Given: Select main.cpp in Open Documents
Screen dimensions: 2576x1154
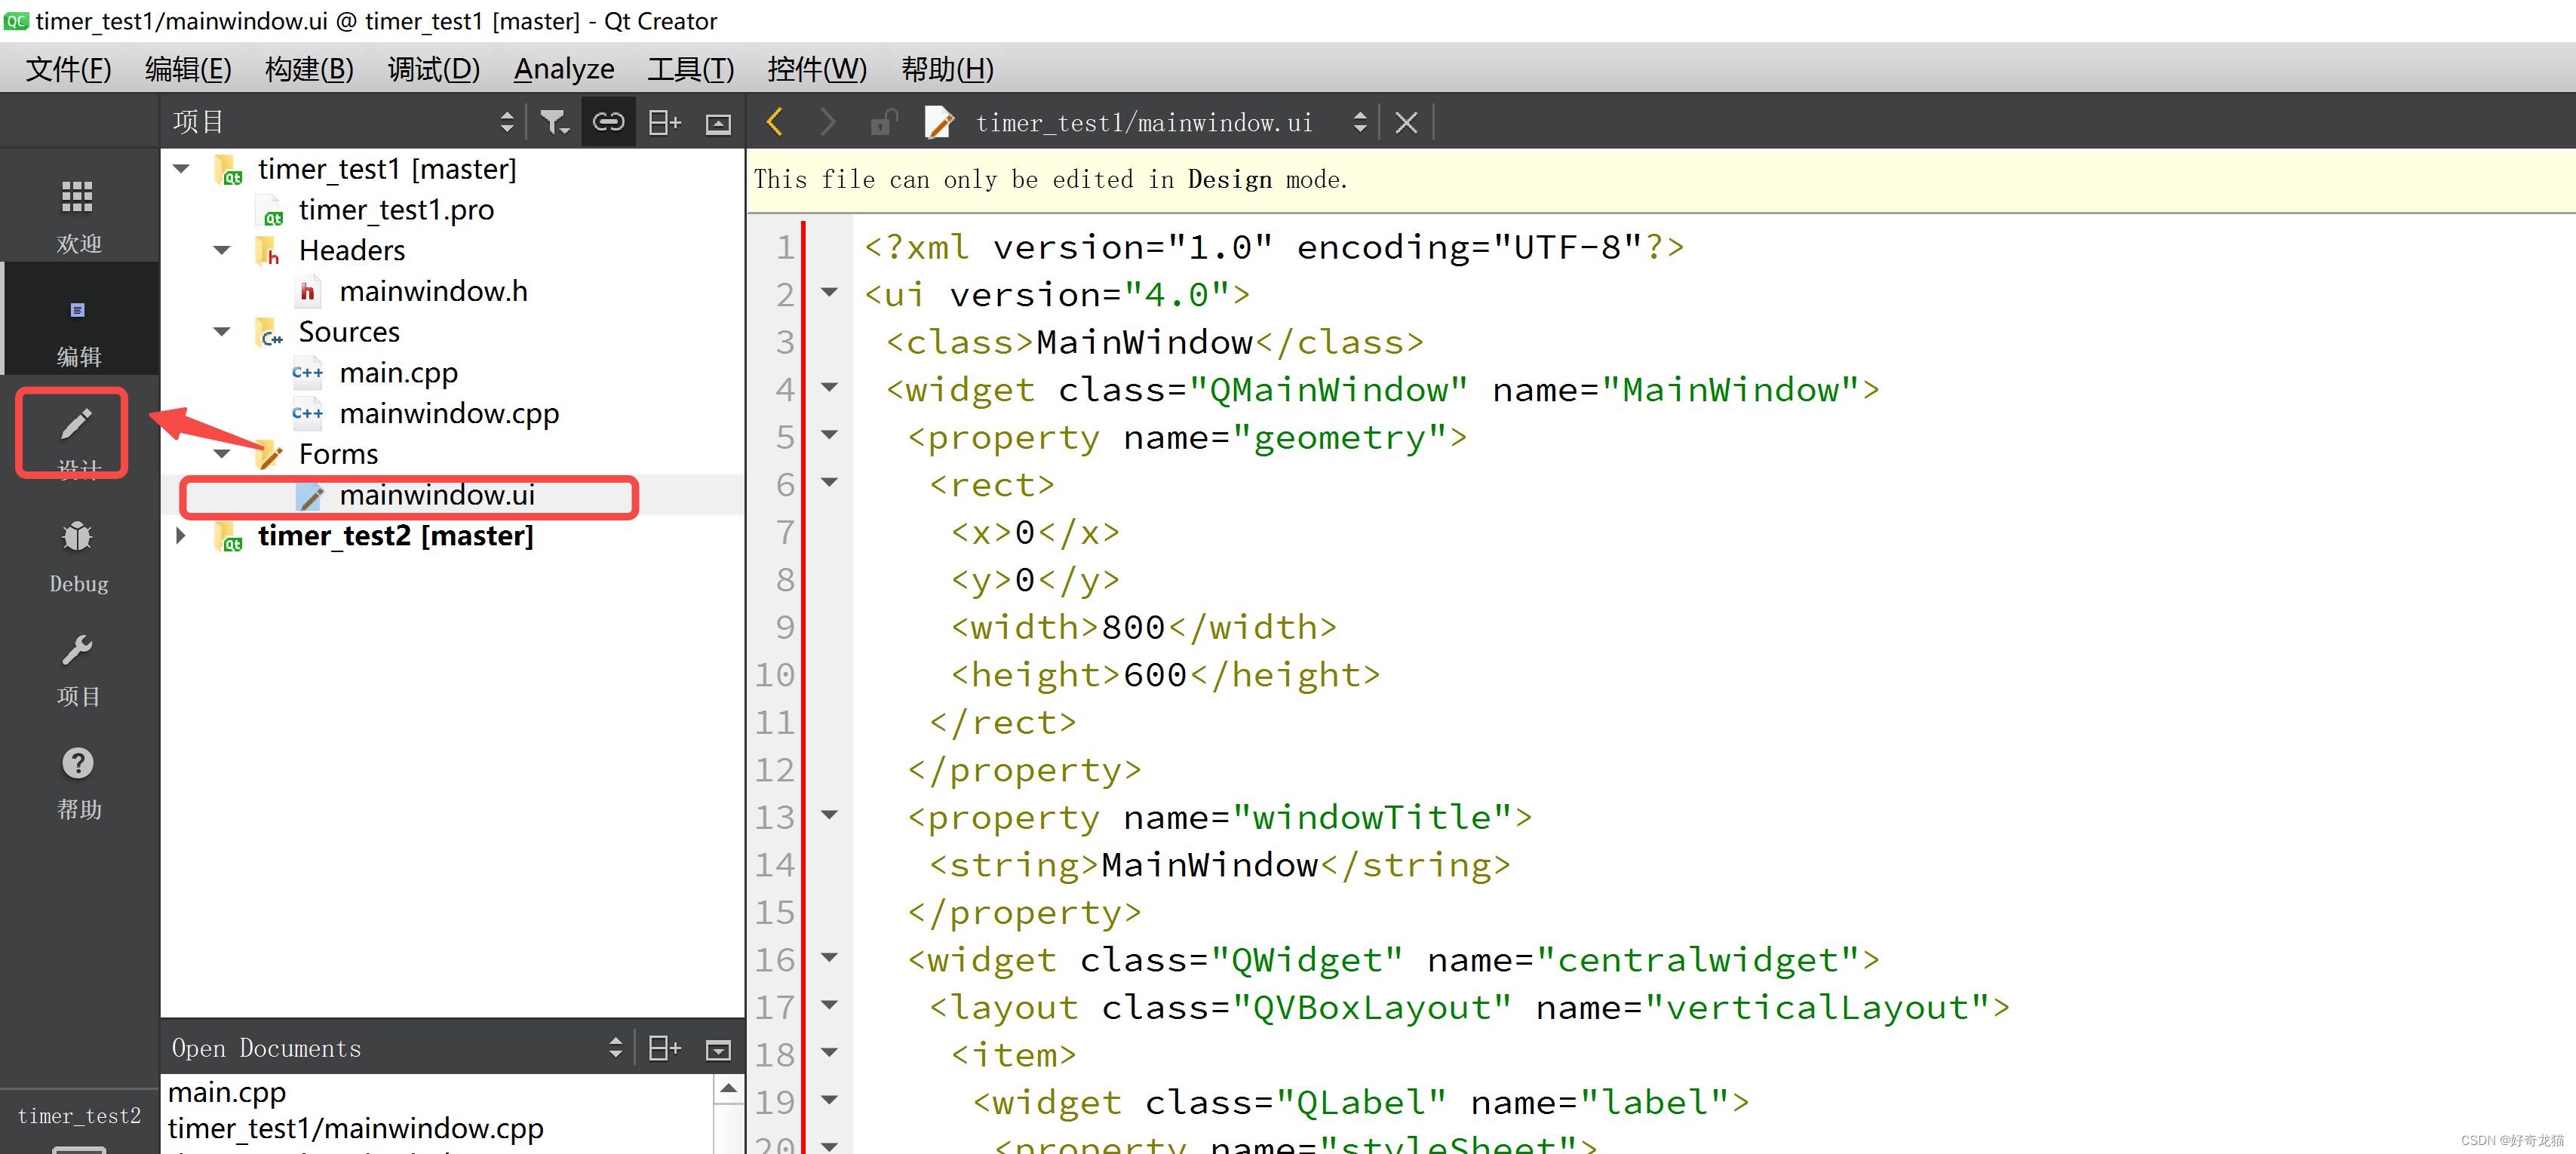Looking at the screenshot, I should tap(227, 1092).
